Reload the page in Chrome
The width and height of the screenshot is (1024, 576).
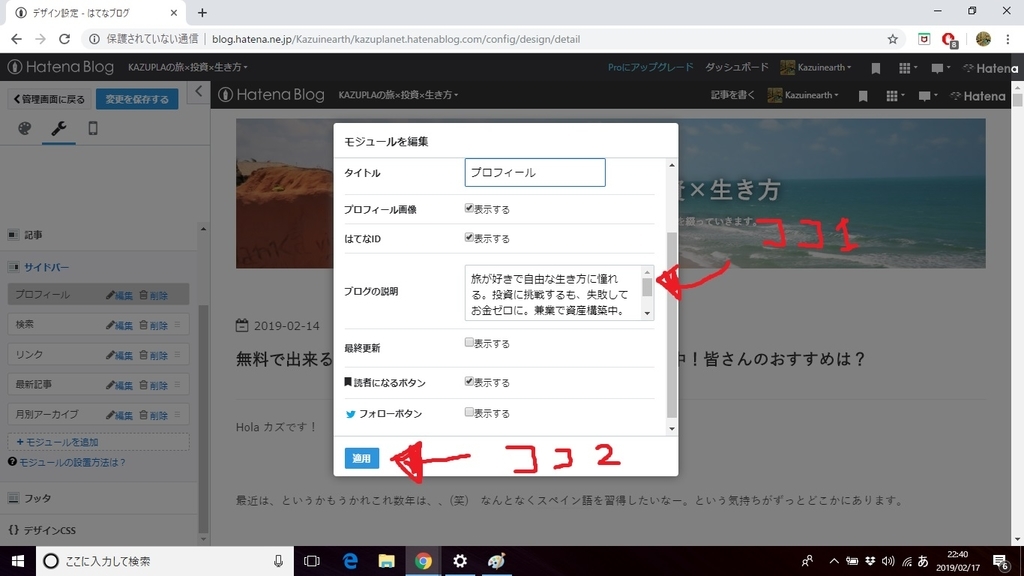[64, 39]
